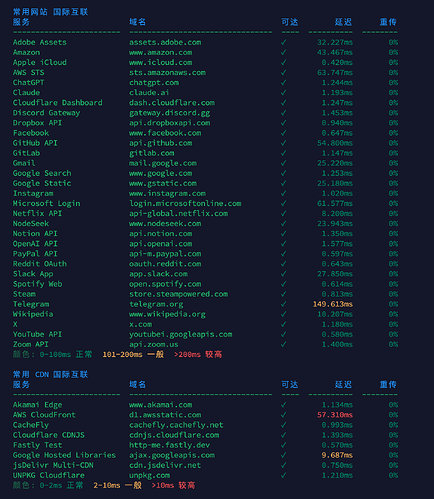The height and width of the screenshot is (499, 434).
Task: Click www.akamai.com domain
Action: tap(161, 405)
